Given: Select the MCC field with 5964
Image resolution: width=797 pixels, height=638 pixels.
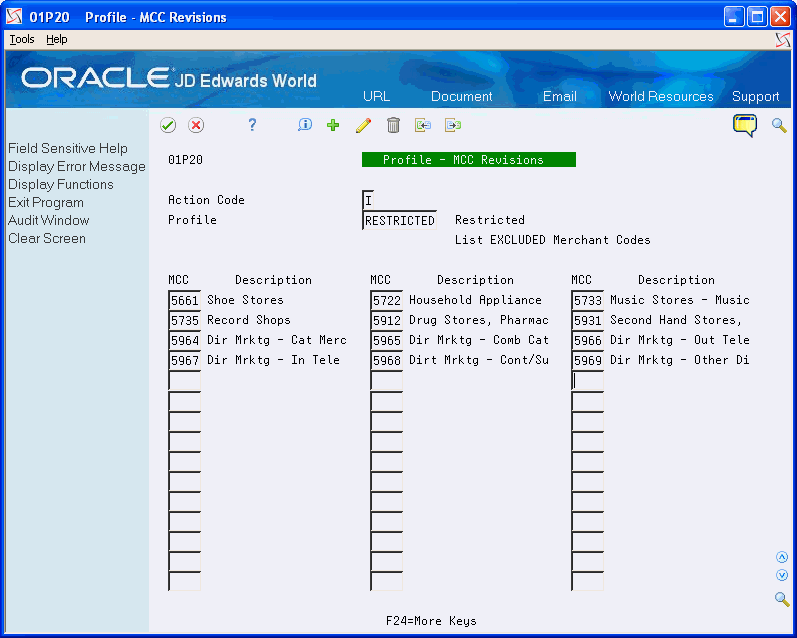Looking at the screenshot, I should 185,340.
